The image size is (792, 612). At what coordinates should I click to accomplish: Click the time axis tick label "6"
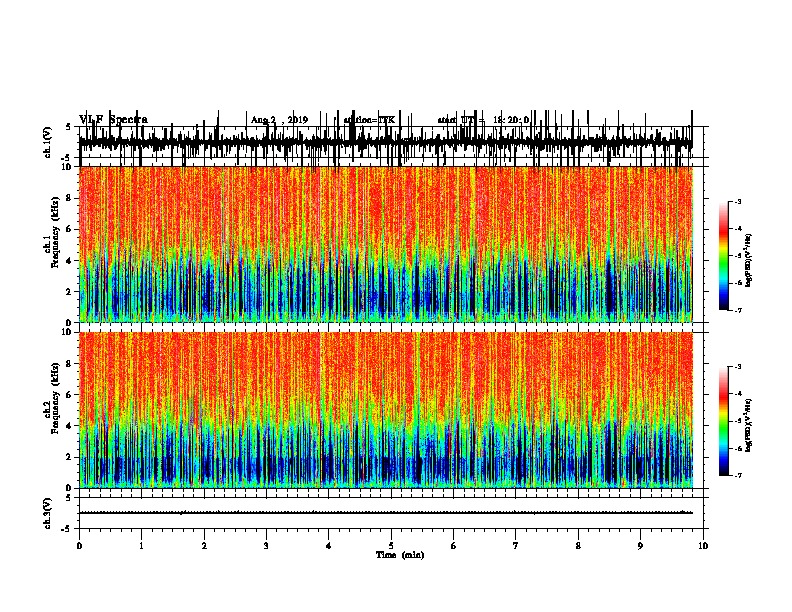click(x=454, y=546)
